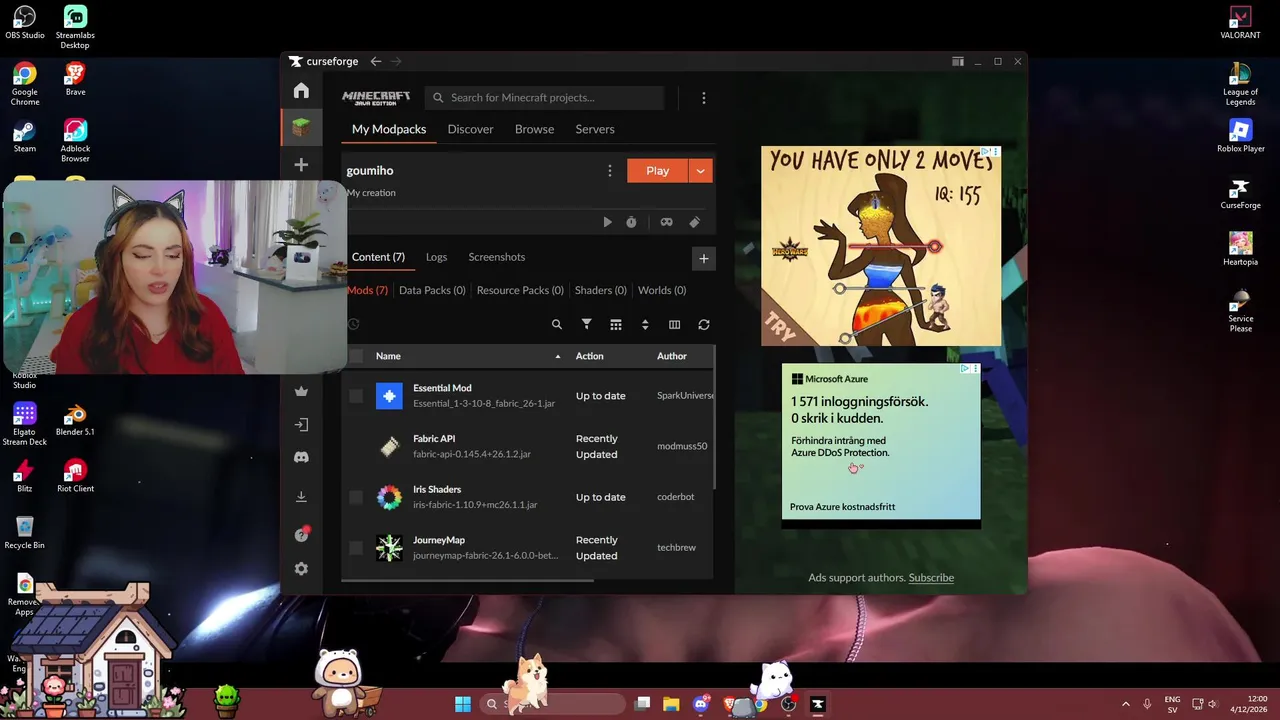Image resolution: width=1280 pixels, height=720 pixels.
Task: Click the refresh mods icon
Action: point(704,324)
